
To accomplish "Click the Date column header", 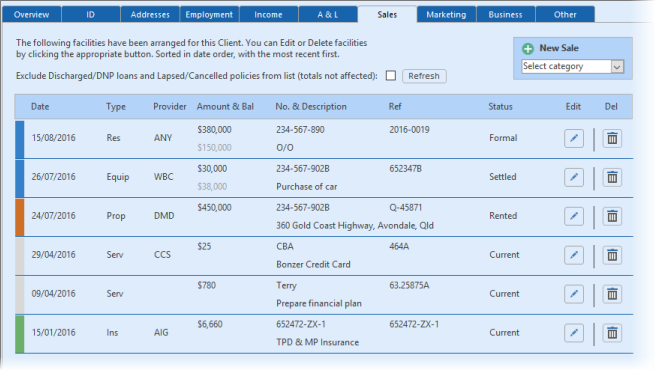I will 40,107.
